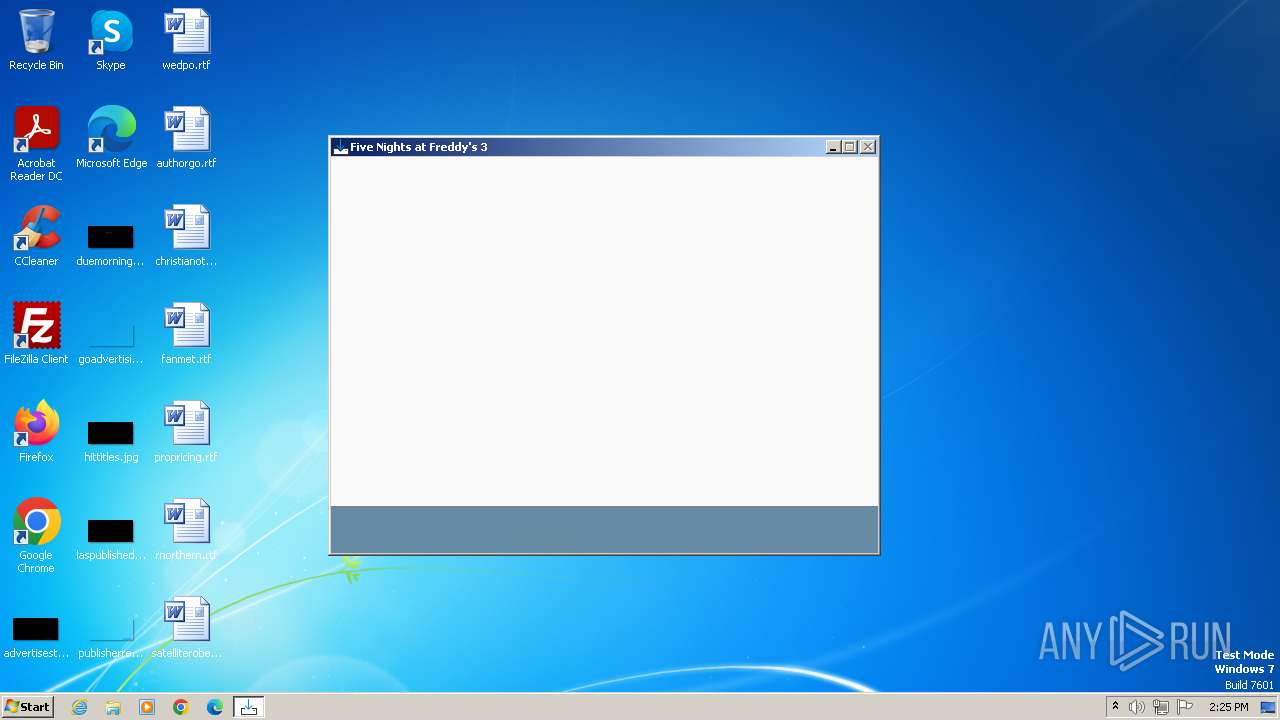Launch Skype from the desktop

111,40
